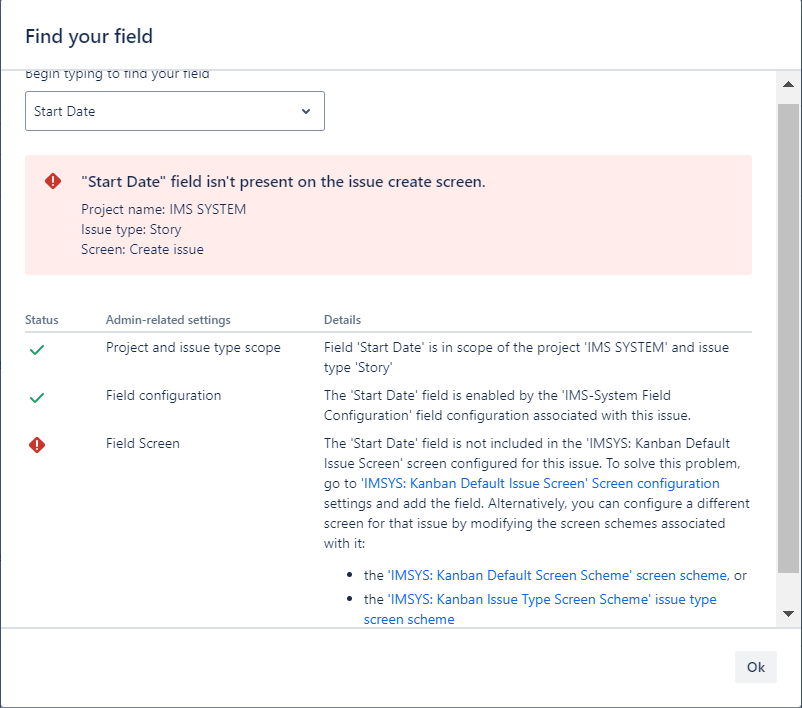This screenshot has width=802, height=708.
Task: Click green checkmark beside Project and issue type scope
Action: pyautogui.click(x=37, y=349)
